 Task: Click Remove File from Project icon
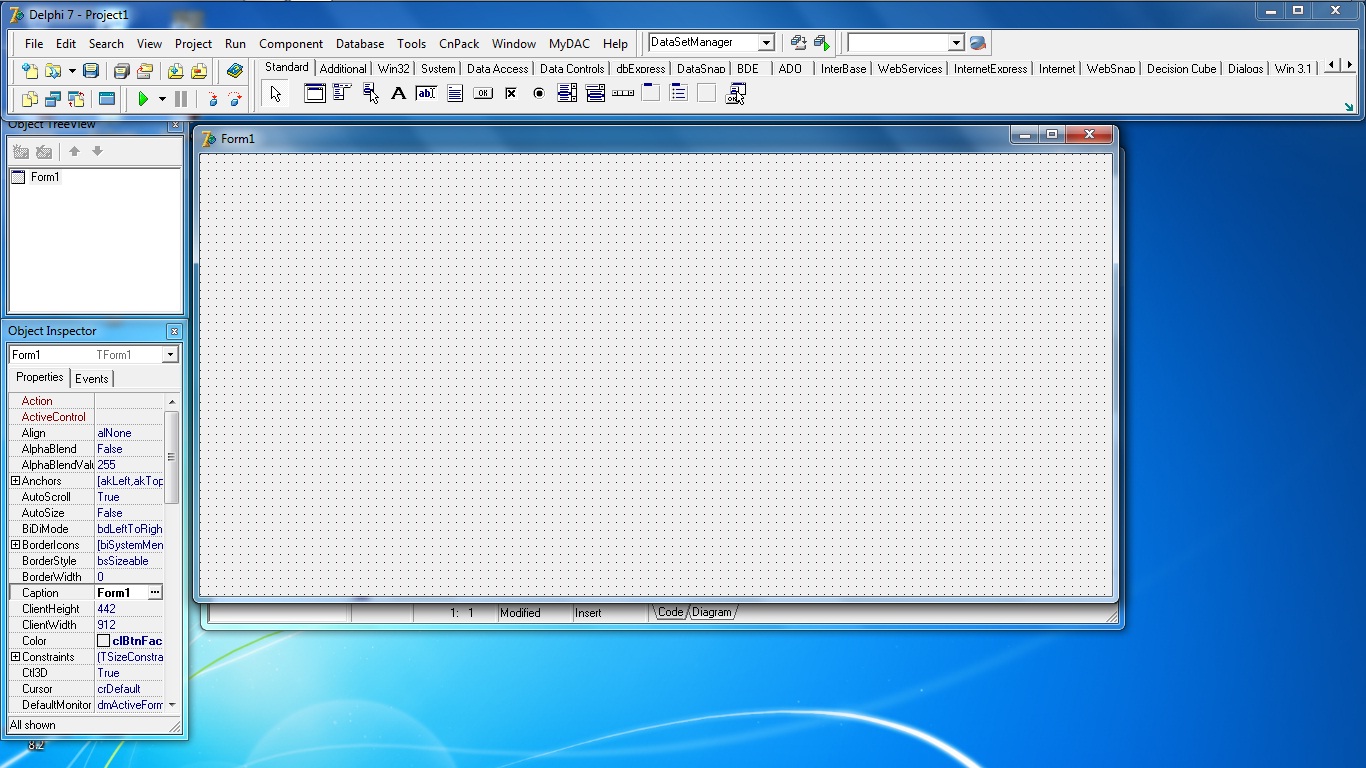tap(199, 71)
